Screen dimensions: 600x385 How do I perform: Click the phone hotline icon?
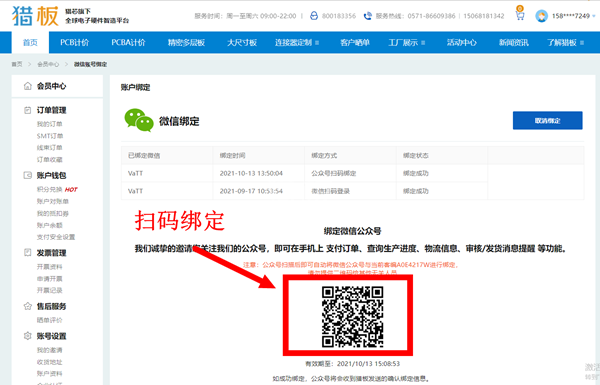pyautogui.click(x=368, y=16)
